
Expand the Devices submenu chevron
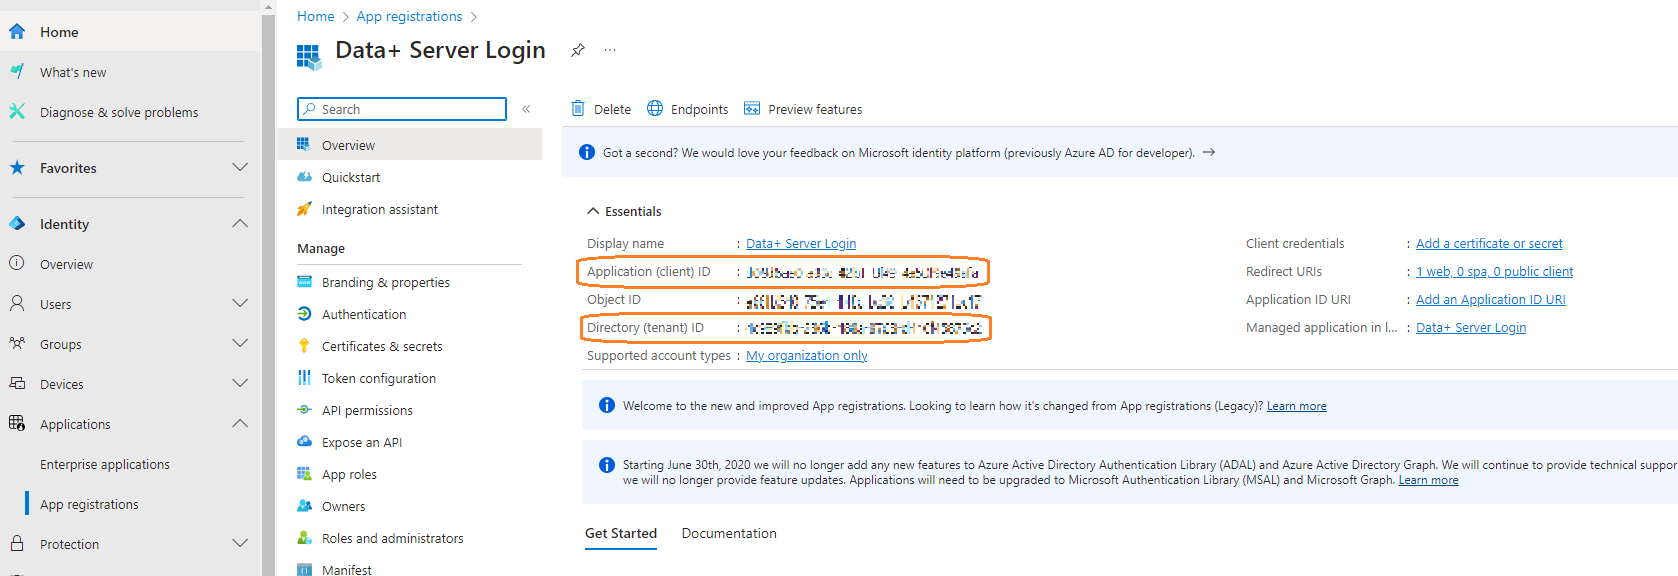point(240,383)
